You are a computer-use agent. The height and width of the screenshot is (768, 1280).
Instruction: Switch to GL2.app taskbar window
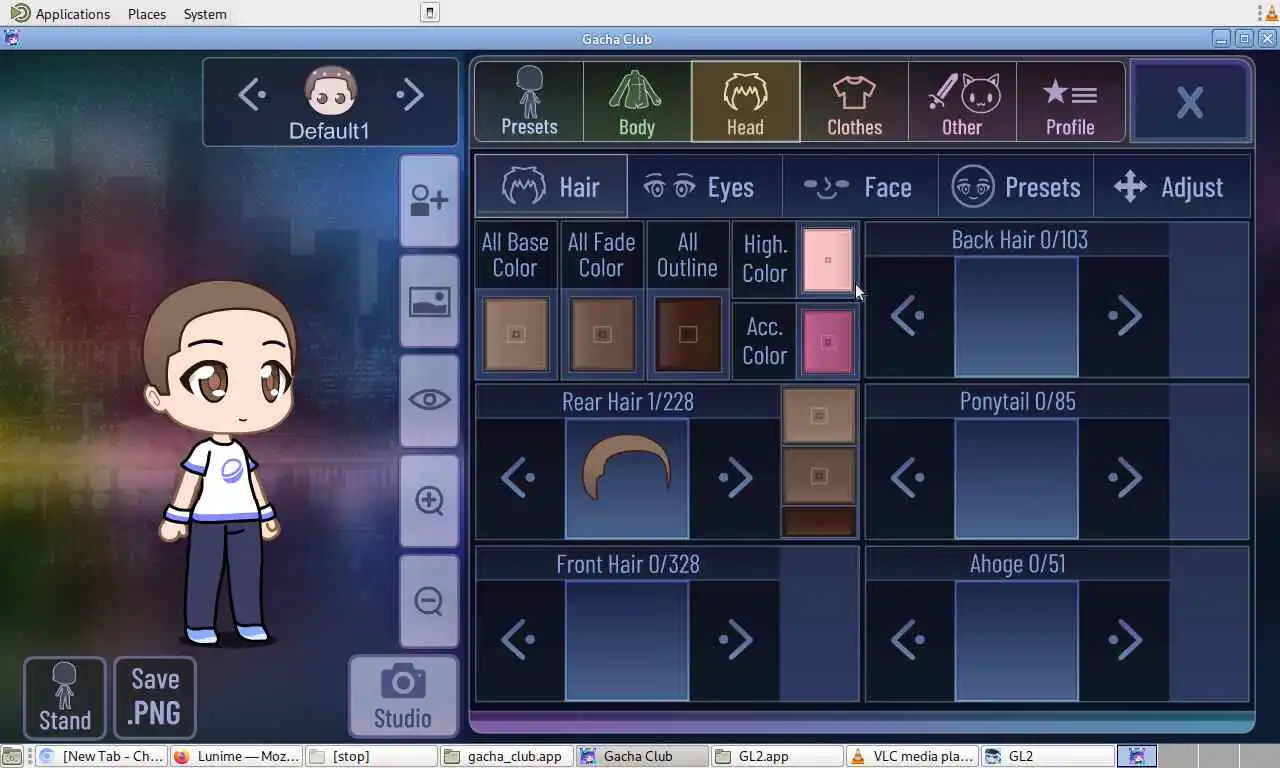[x=777, y=756]
